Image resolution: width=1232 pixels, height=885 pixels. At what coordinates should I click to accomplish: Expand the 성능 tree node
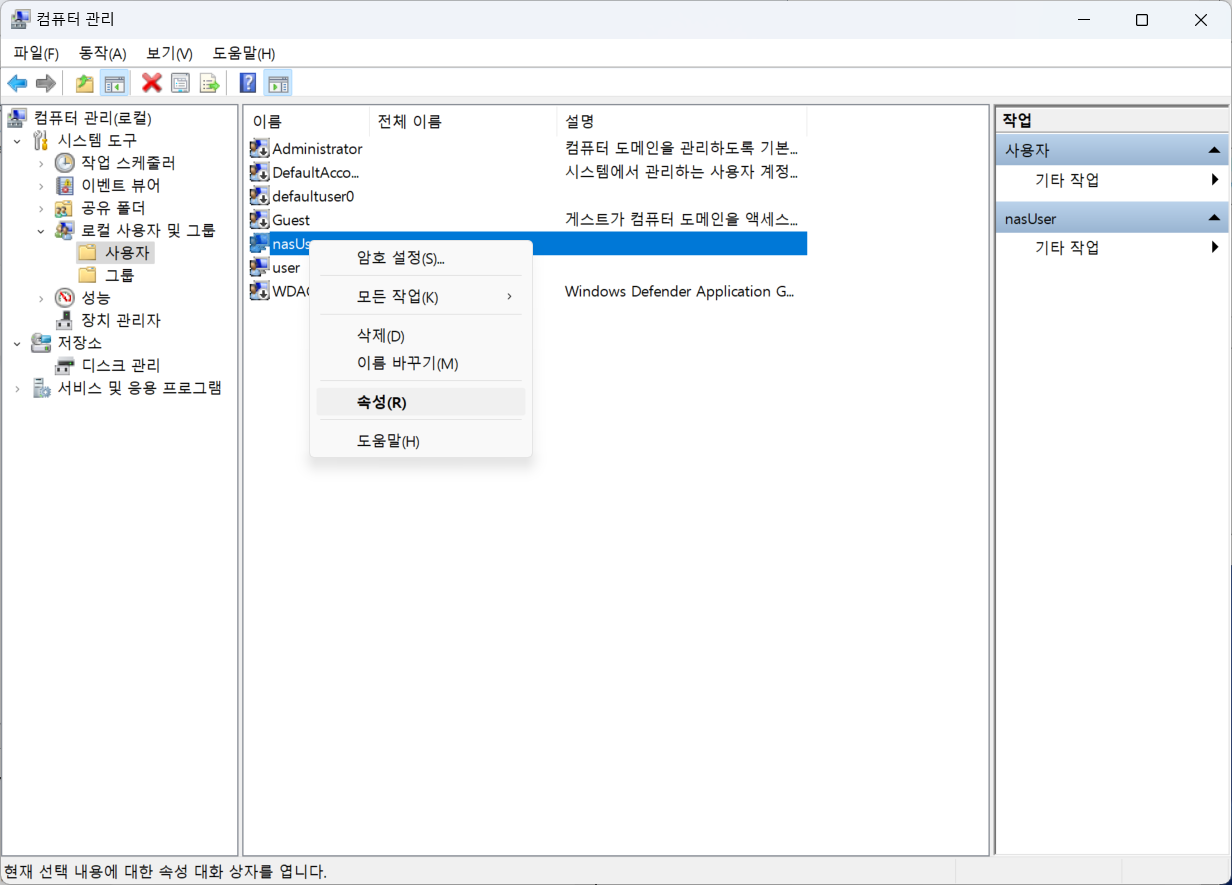(41, 298)
